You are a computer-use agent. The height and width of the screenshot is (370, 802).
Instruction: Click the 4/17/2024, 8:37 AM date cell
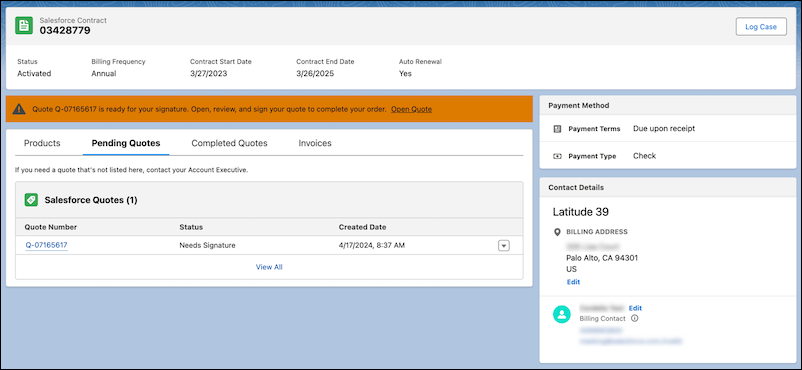click(x=371, y=245)
